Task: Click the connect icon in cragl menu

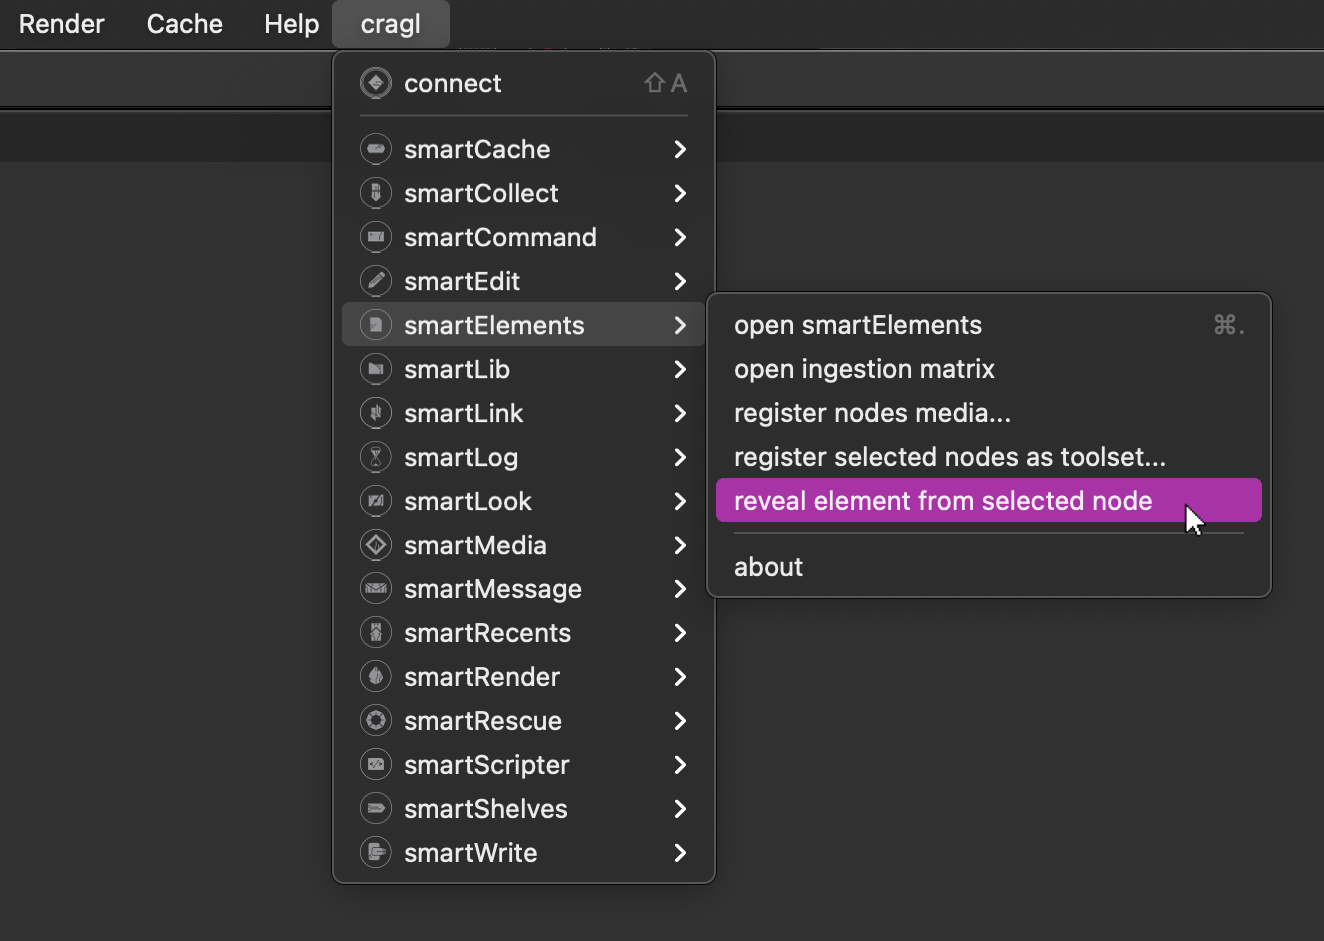Action: [376, 83]
